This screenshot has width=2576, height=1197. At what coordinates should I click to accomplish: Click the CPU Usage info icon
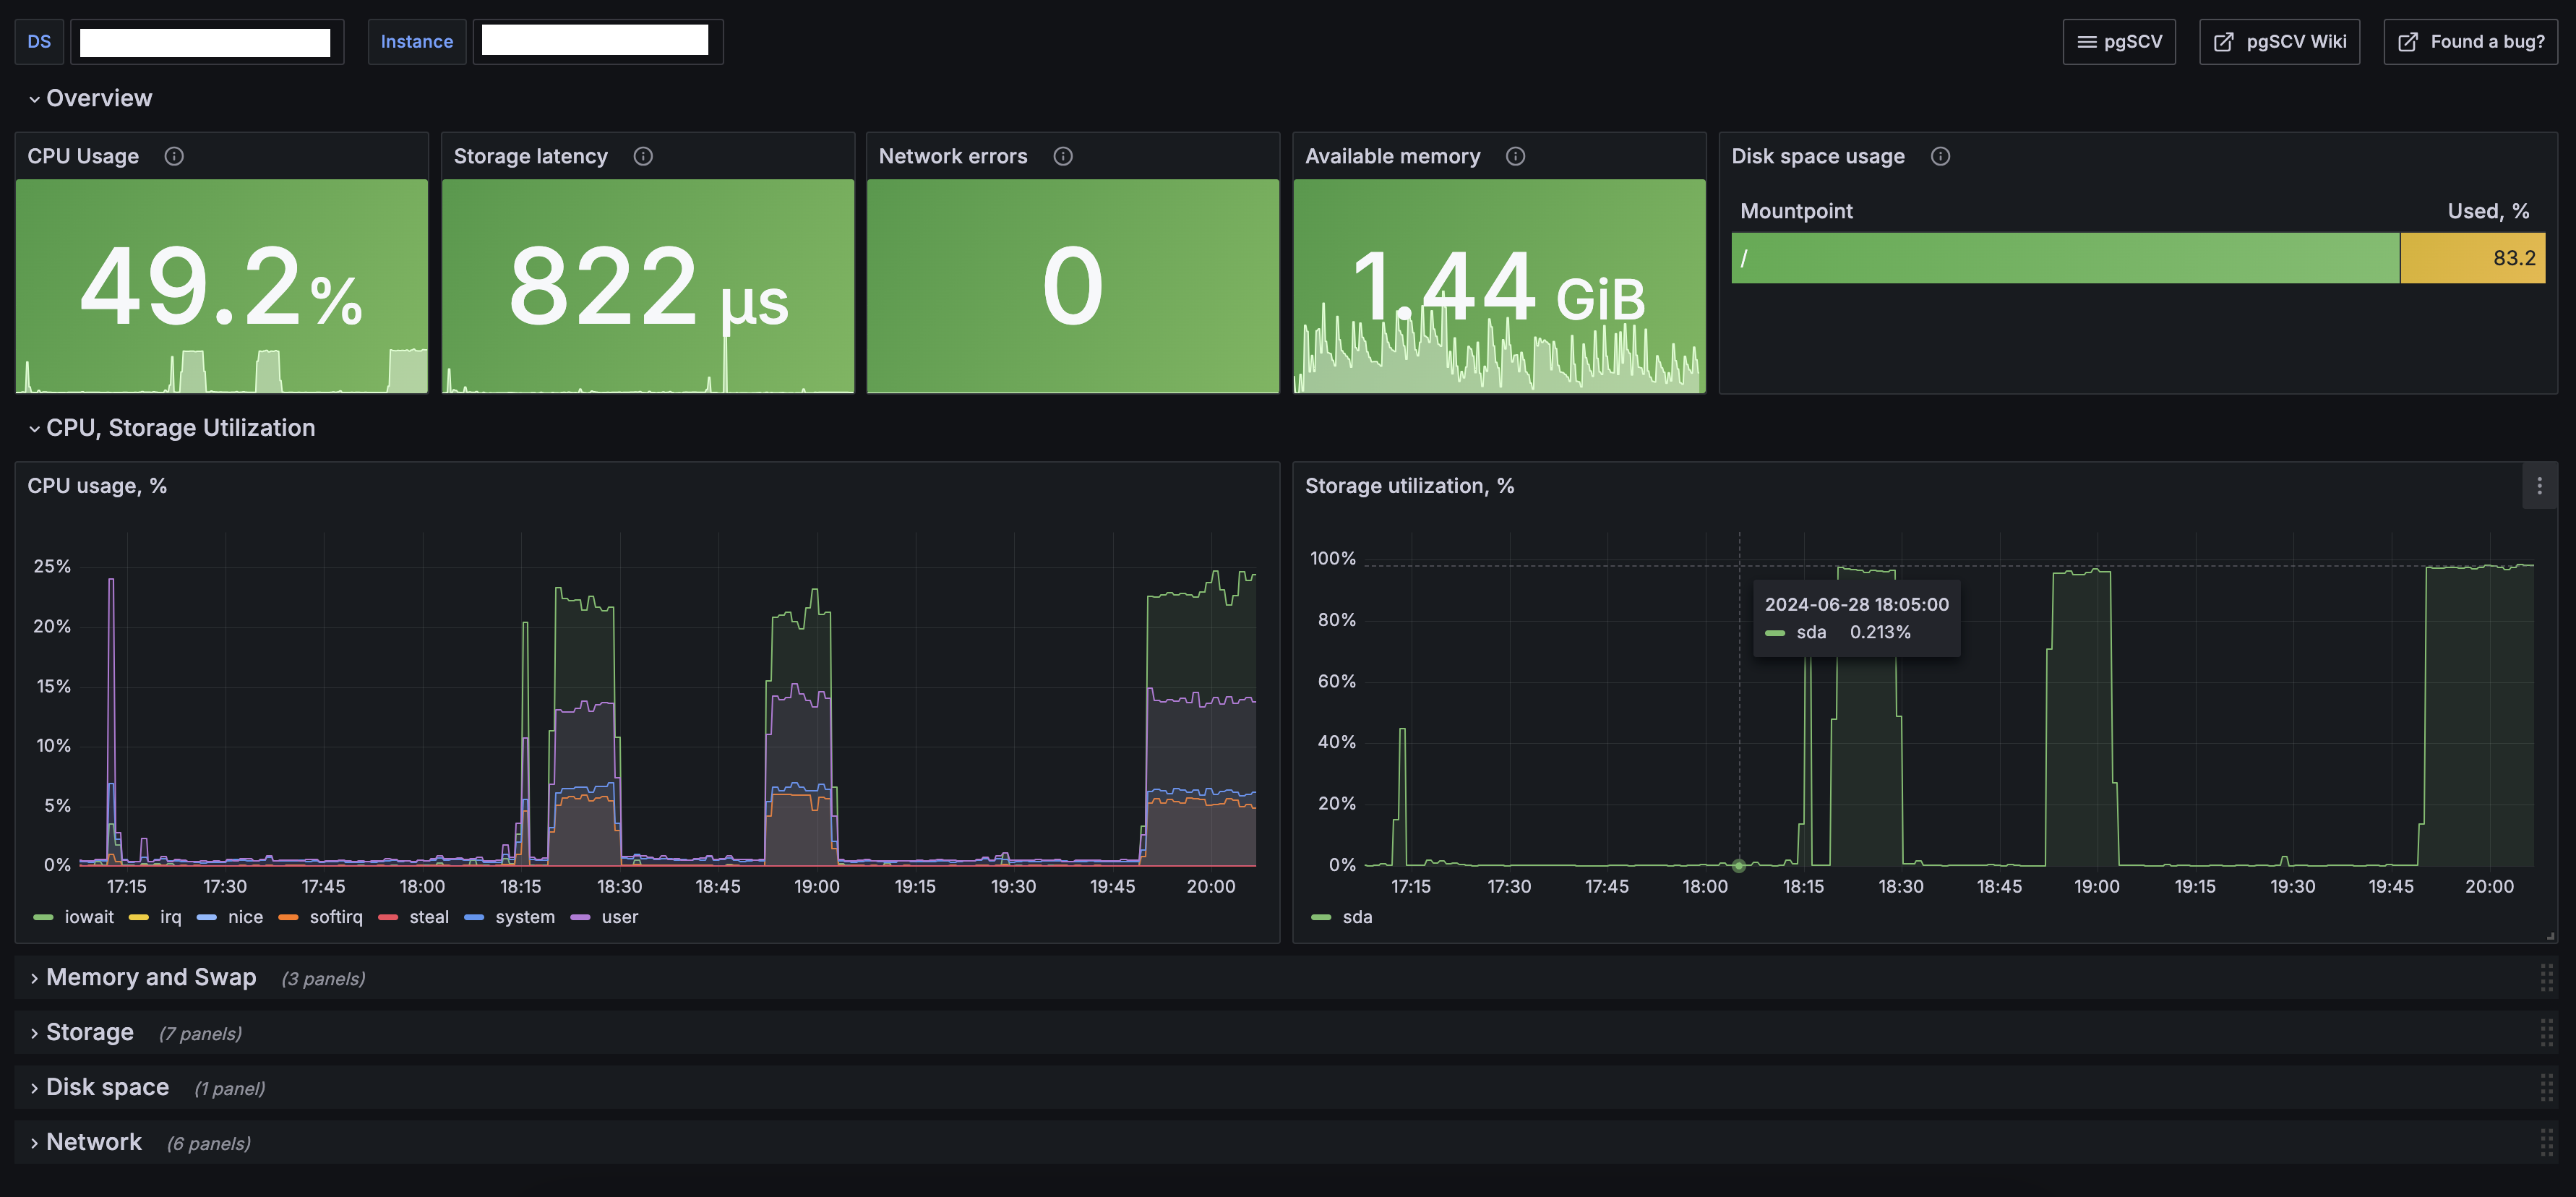174,156
